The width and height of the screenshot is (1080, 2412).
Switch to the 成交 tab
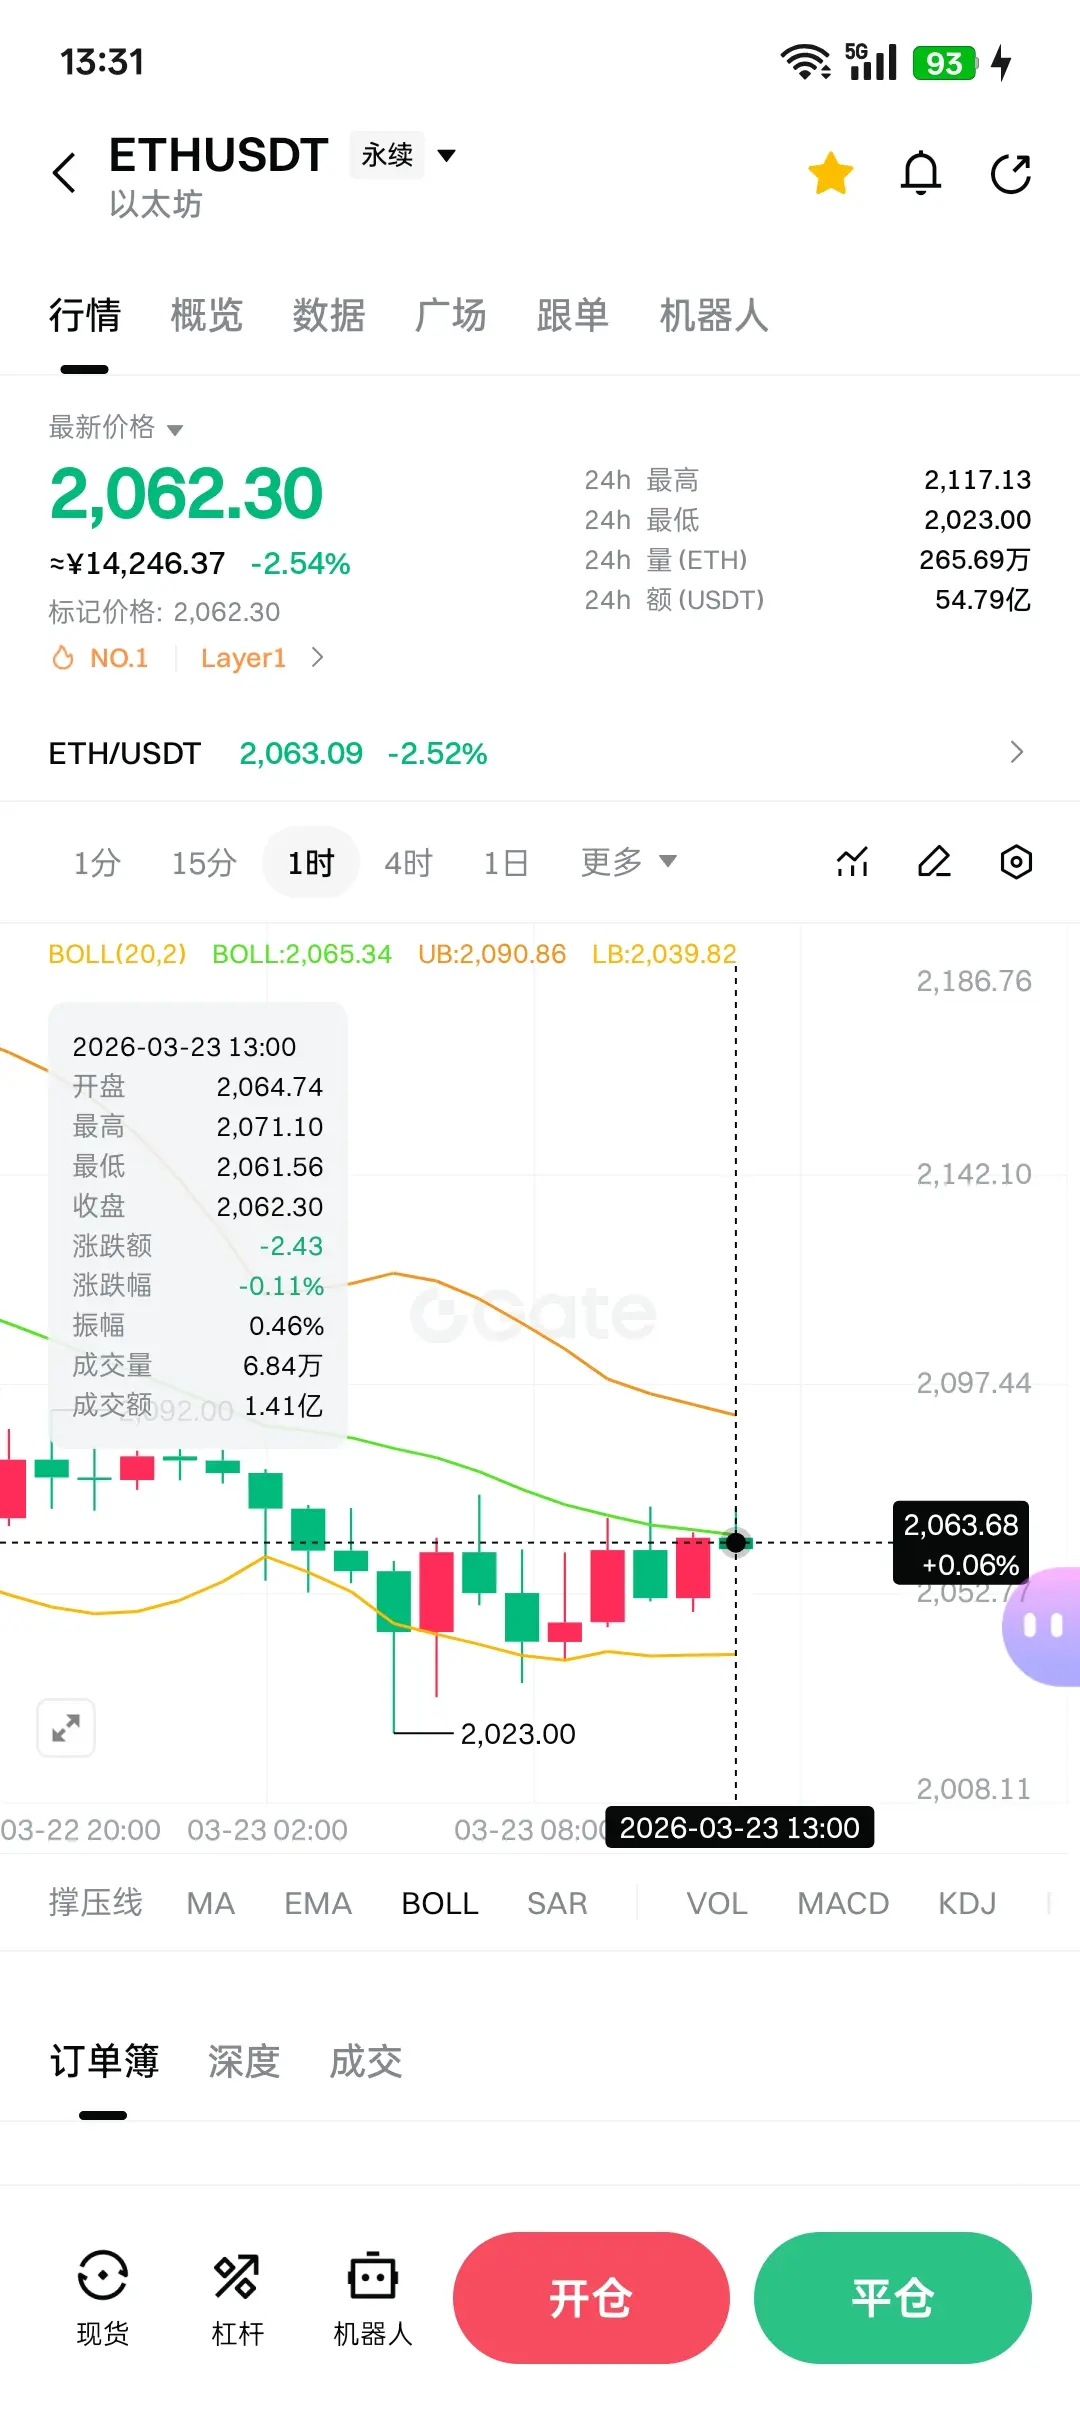366,2061
